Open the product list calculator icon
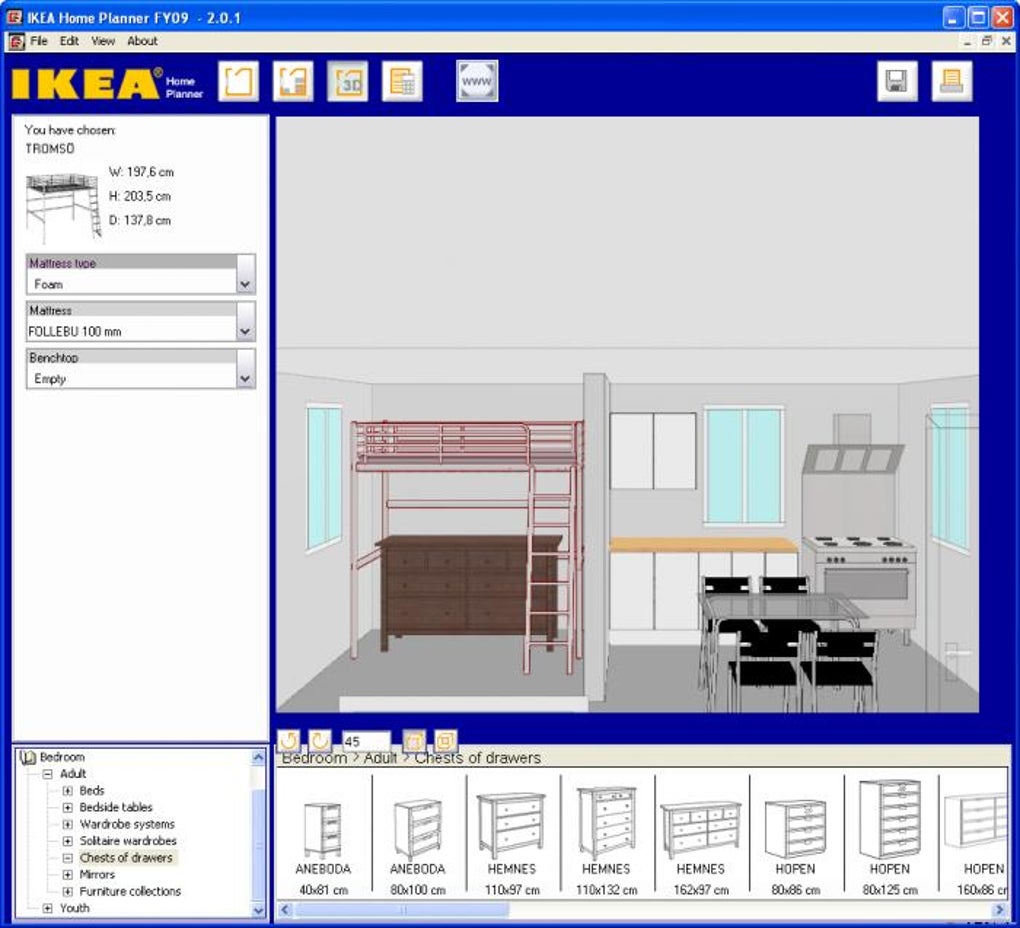This screenshot has height=928, width=1020. point(402,82)
